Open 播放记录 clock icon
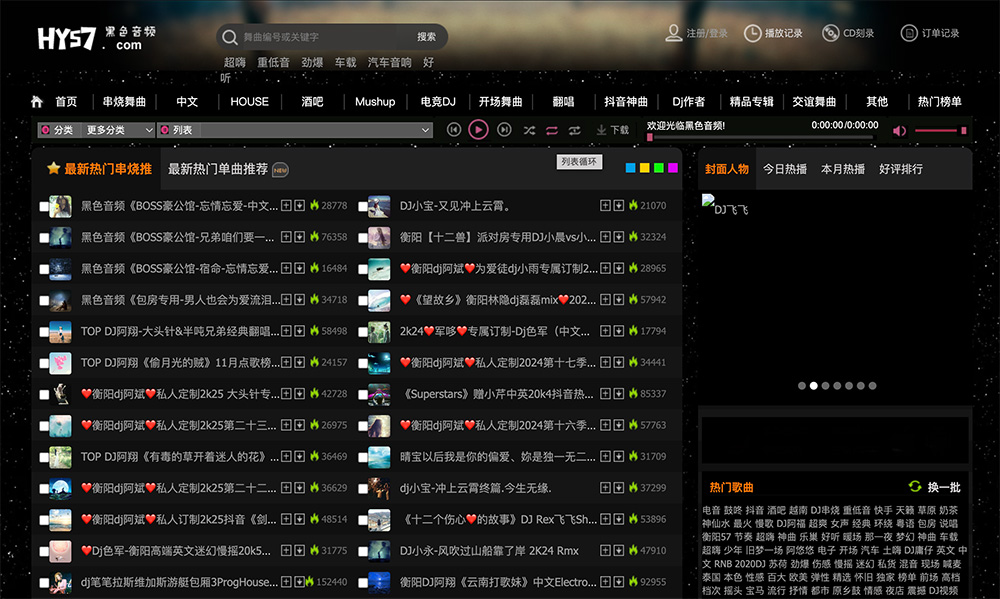The image size is (1000, 599). 753,33
